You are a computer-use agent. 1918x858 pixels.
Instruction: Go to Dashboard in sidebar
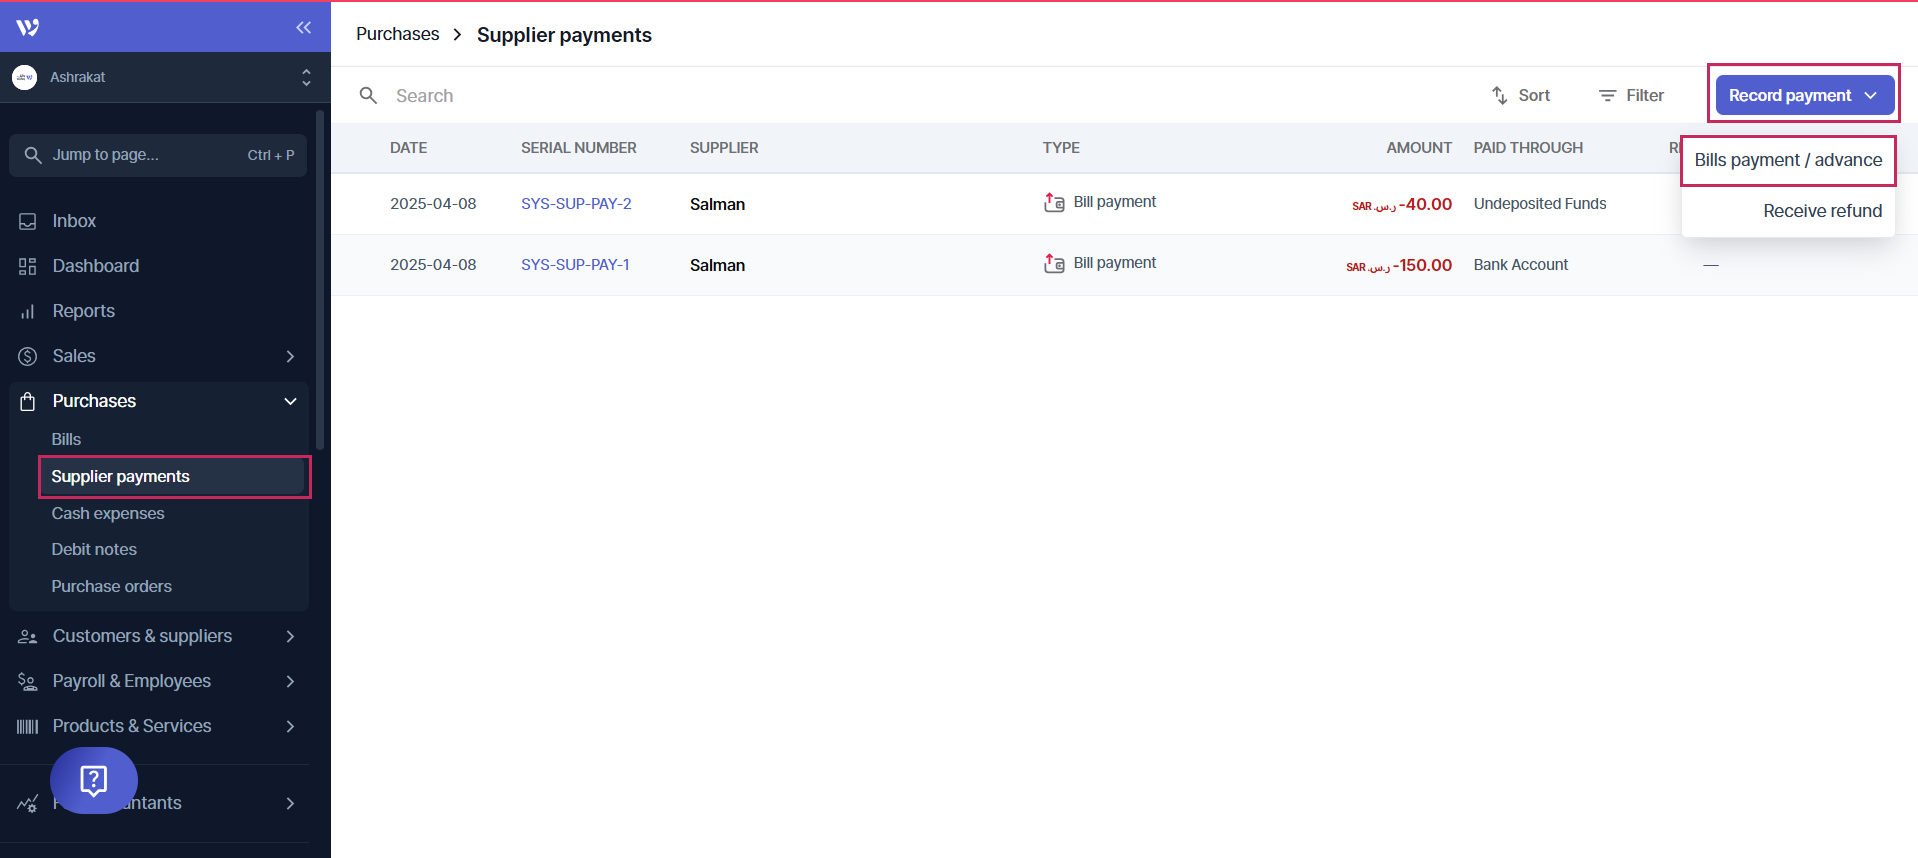pos(95,266)
